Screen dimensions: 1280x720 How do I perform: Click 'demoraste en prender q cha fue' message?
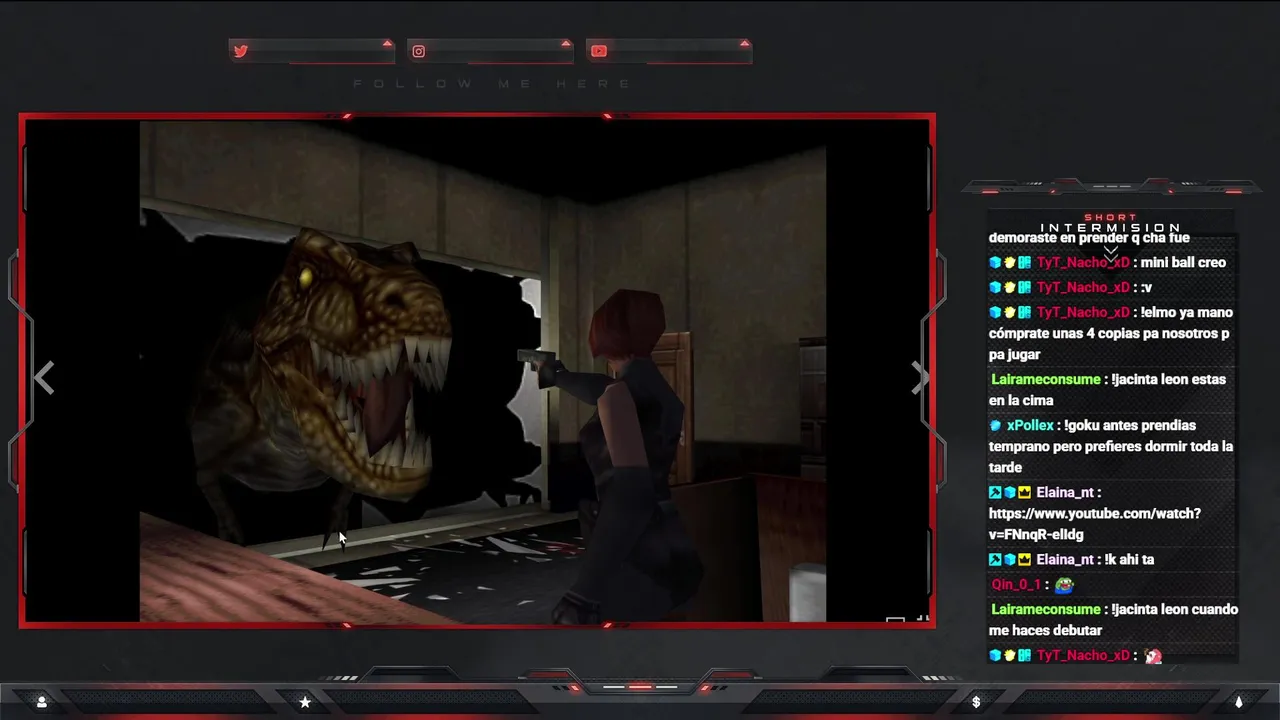coord(1089,238)
